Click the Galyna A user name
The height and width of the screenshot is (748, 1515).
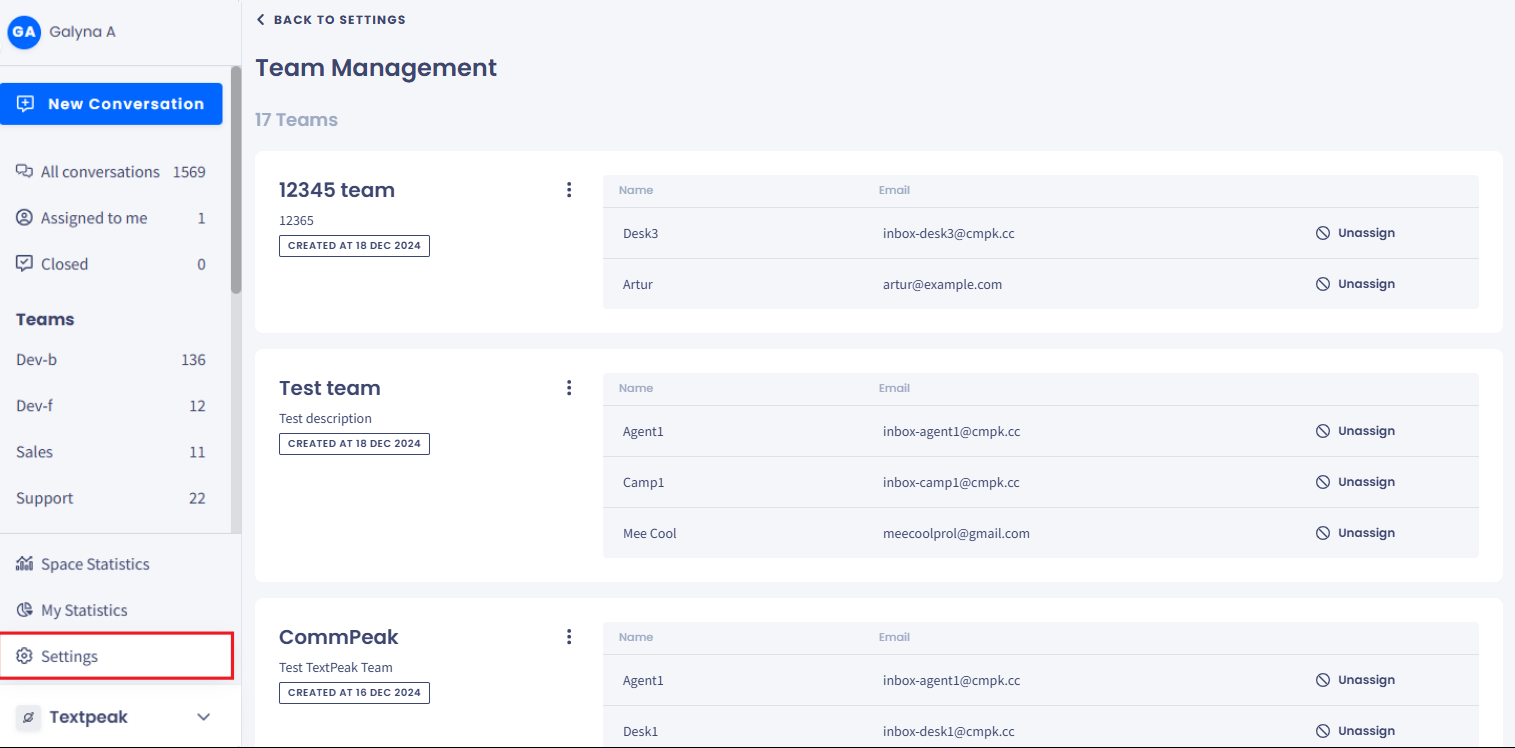click(x=82, y=32)
